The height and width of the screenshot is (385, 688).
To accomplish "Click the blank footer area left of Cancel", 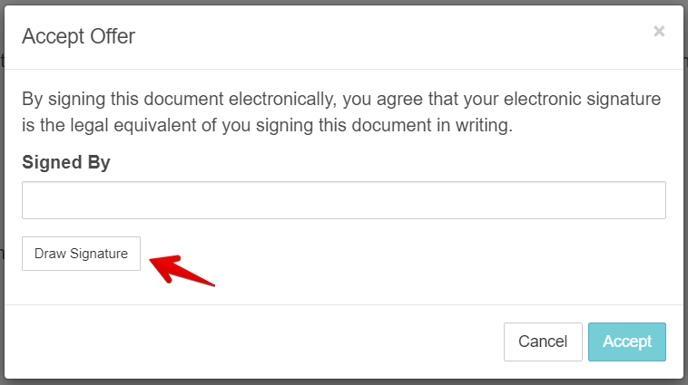I will coord(254,342).
